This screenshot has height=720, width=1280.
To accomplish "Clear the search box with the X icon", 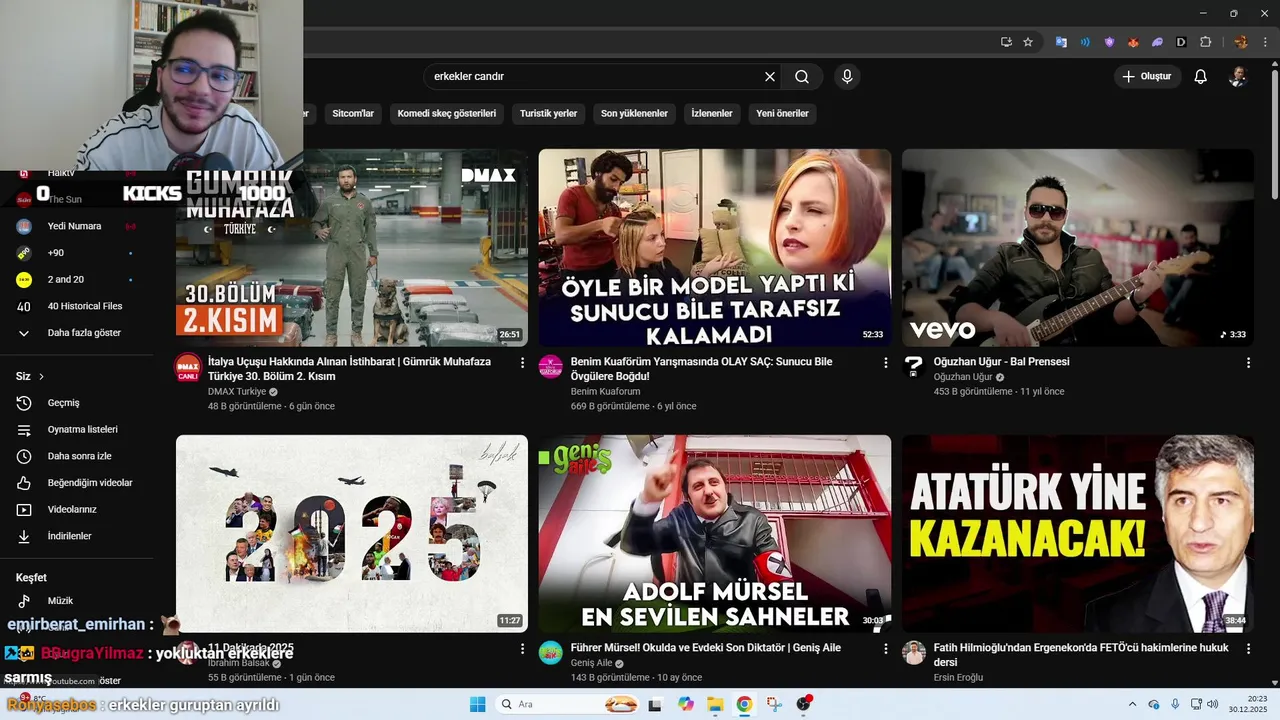I will pos(770,77).
